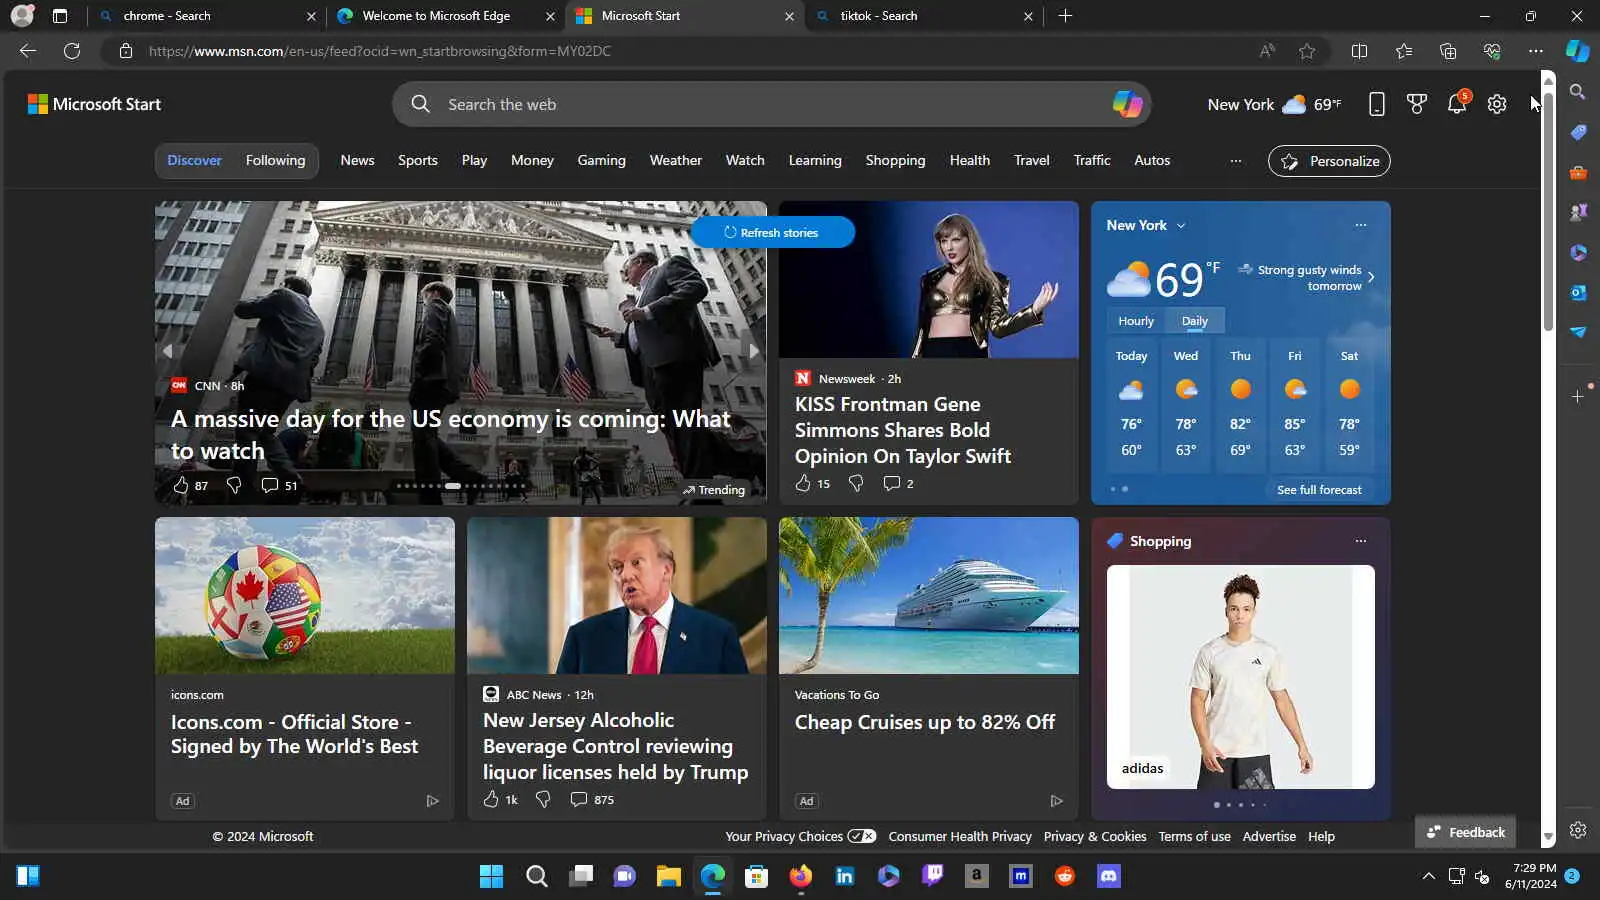Like the CNN economy story

point(190,485)
